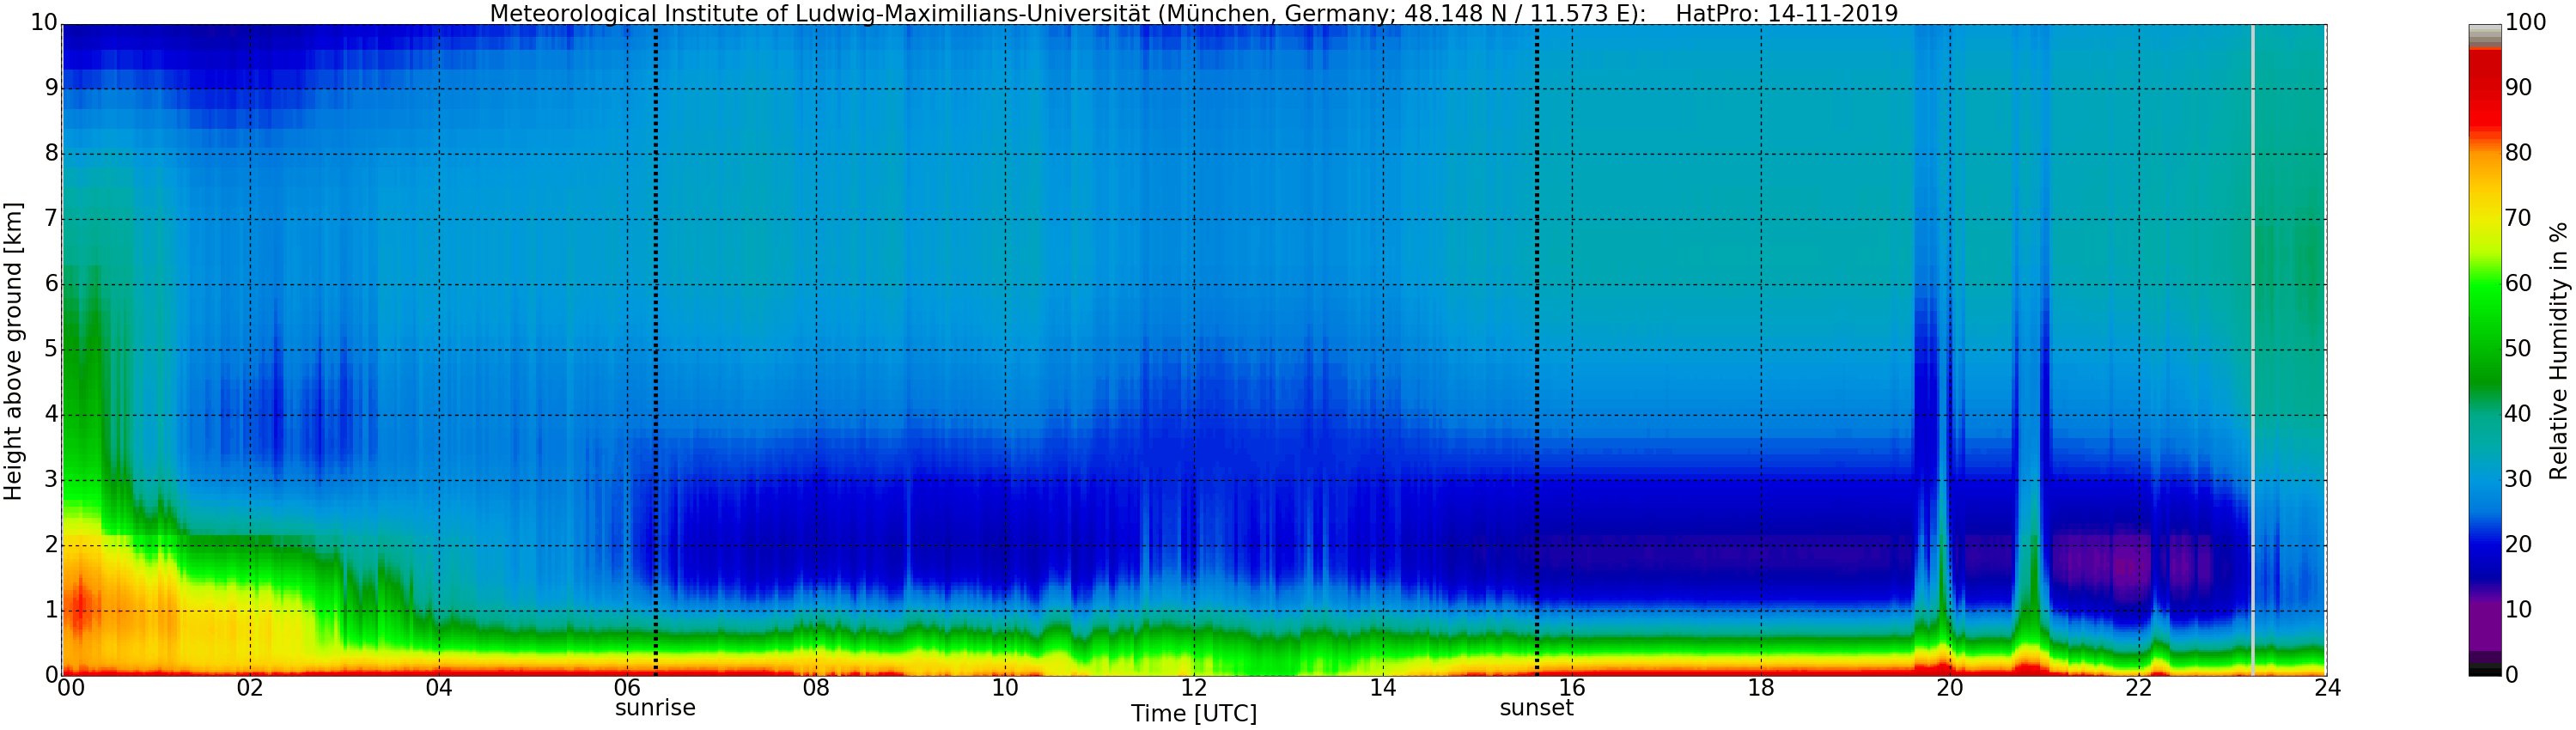Click the 'Height above ground [km]' axis label
Image resolution: width=2576 pixels, height=730 pixels.
[13, 351]
